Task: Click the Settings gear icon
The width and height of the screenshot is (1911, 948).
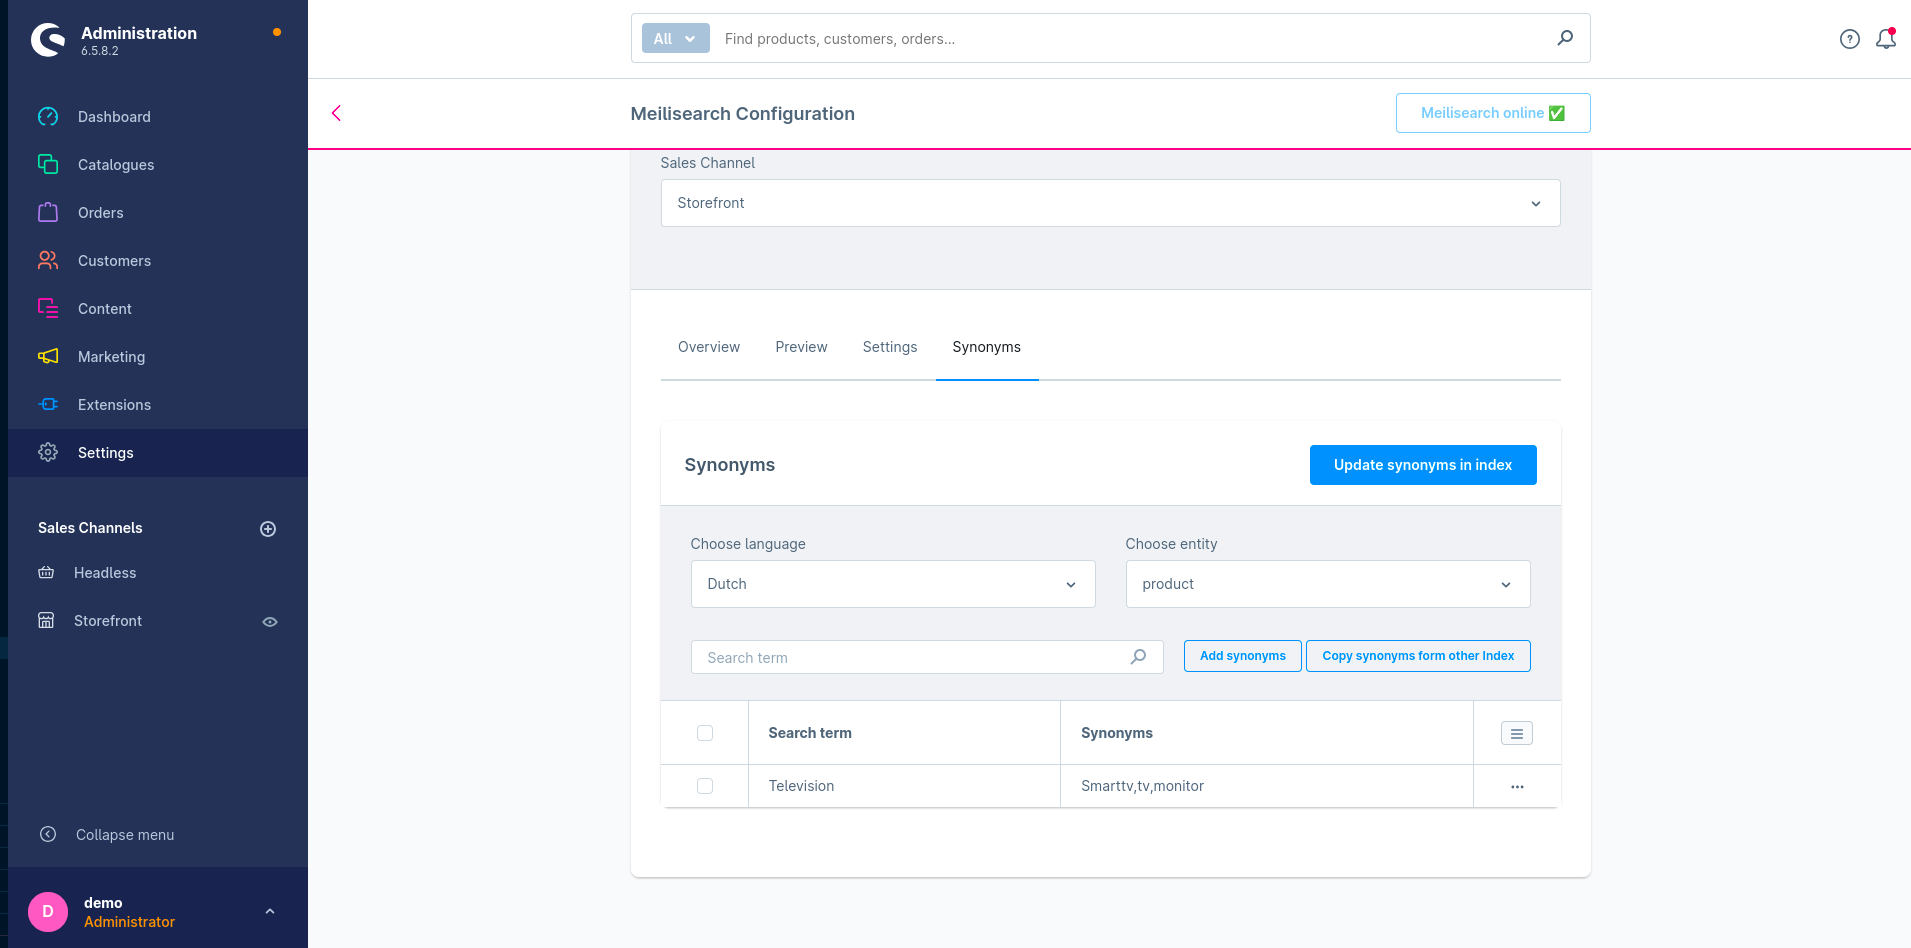Action: [48, 452]
